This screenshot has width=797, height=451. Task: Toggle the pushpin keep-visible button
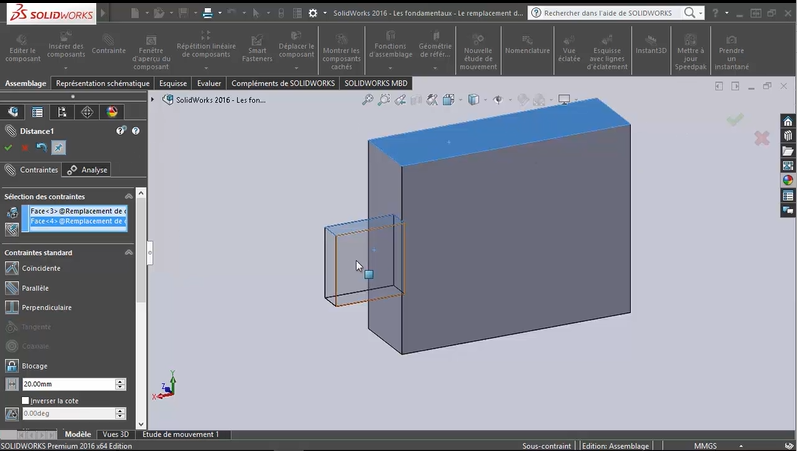(x=58, y=148)
